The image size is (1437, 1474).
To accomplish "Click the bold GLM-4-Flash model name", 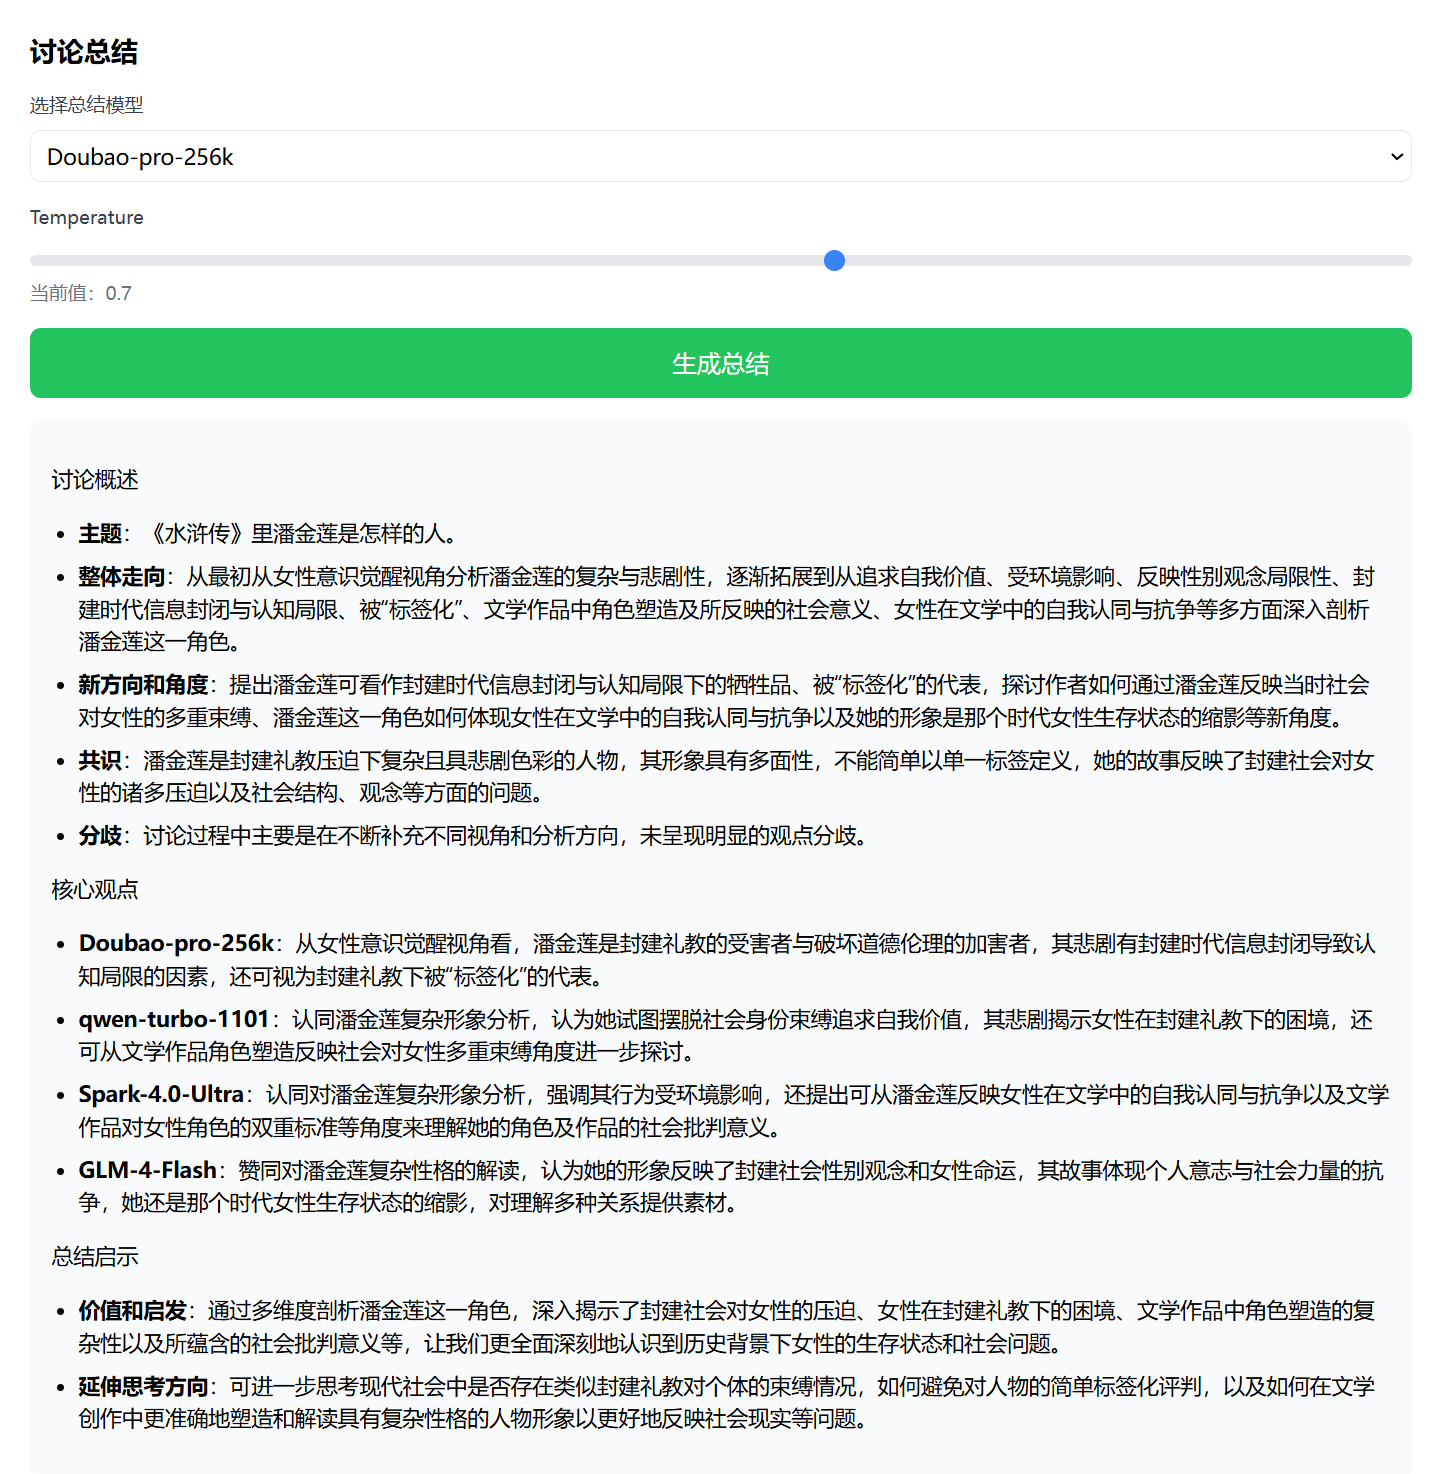I will point(148,1170).
